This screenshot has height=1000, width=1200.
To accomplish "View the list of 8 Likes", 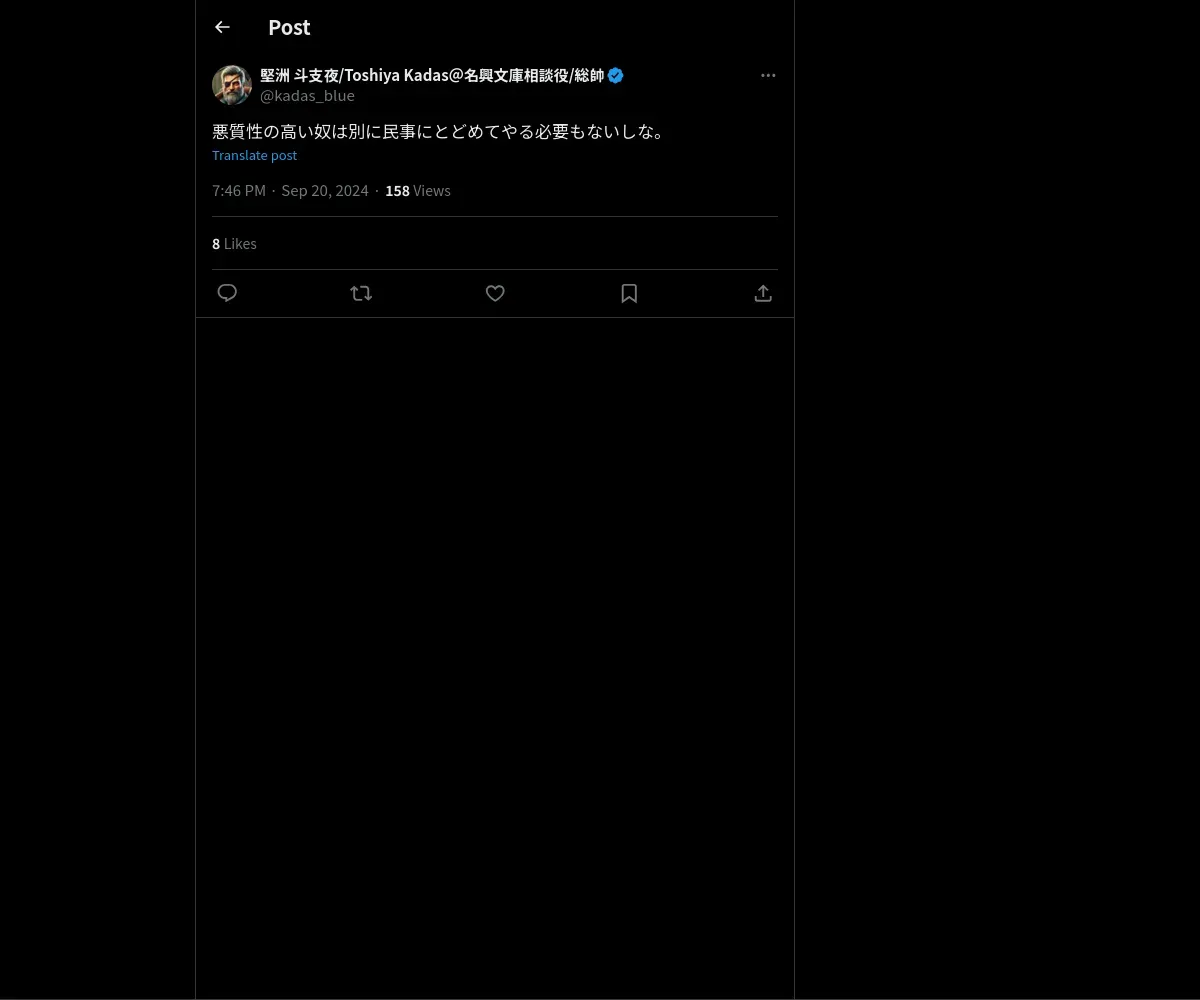I will pos(234,243).
